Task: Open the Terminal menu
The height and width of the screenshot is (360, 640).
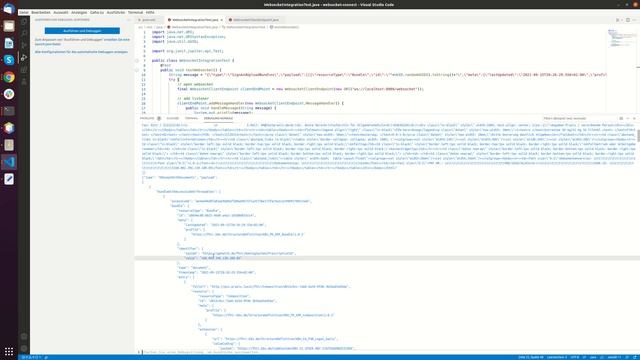Action: pos(135,13)
